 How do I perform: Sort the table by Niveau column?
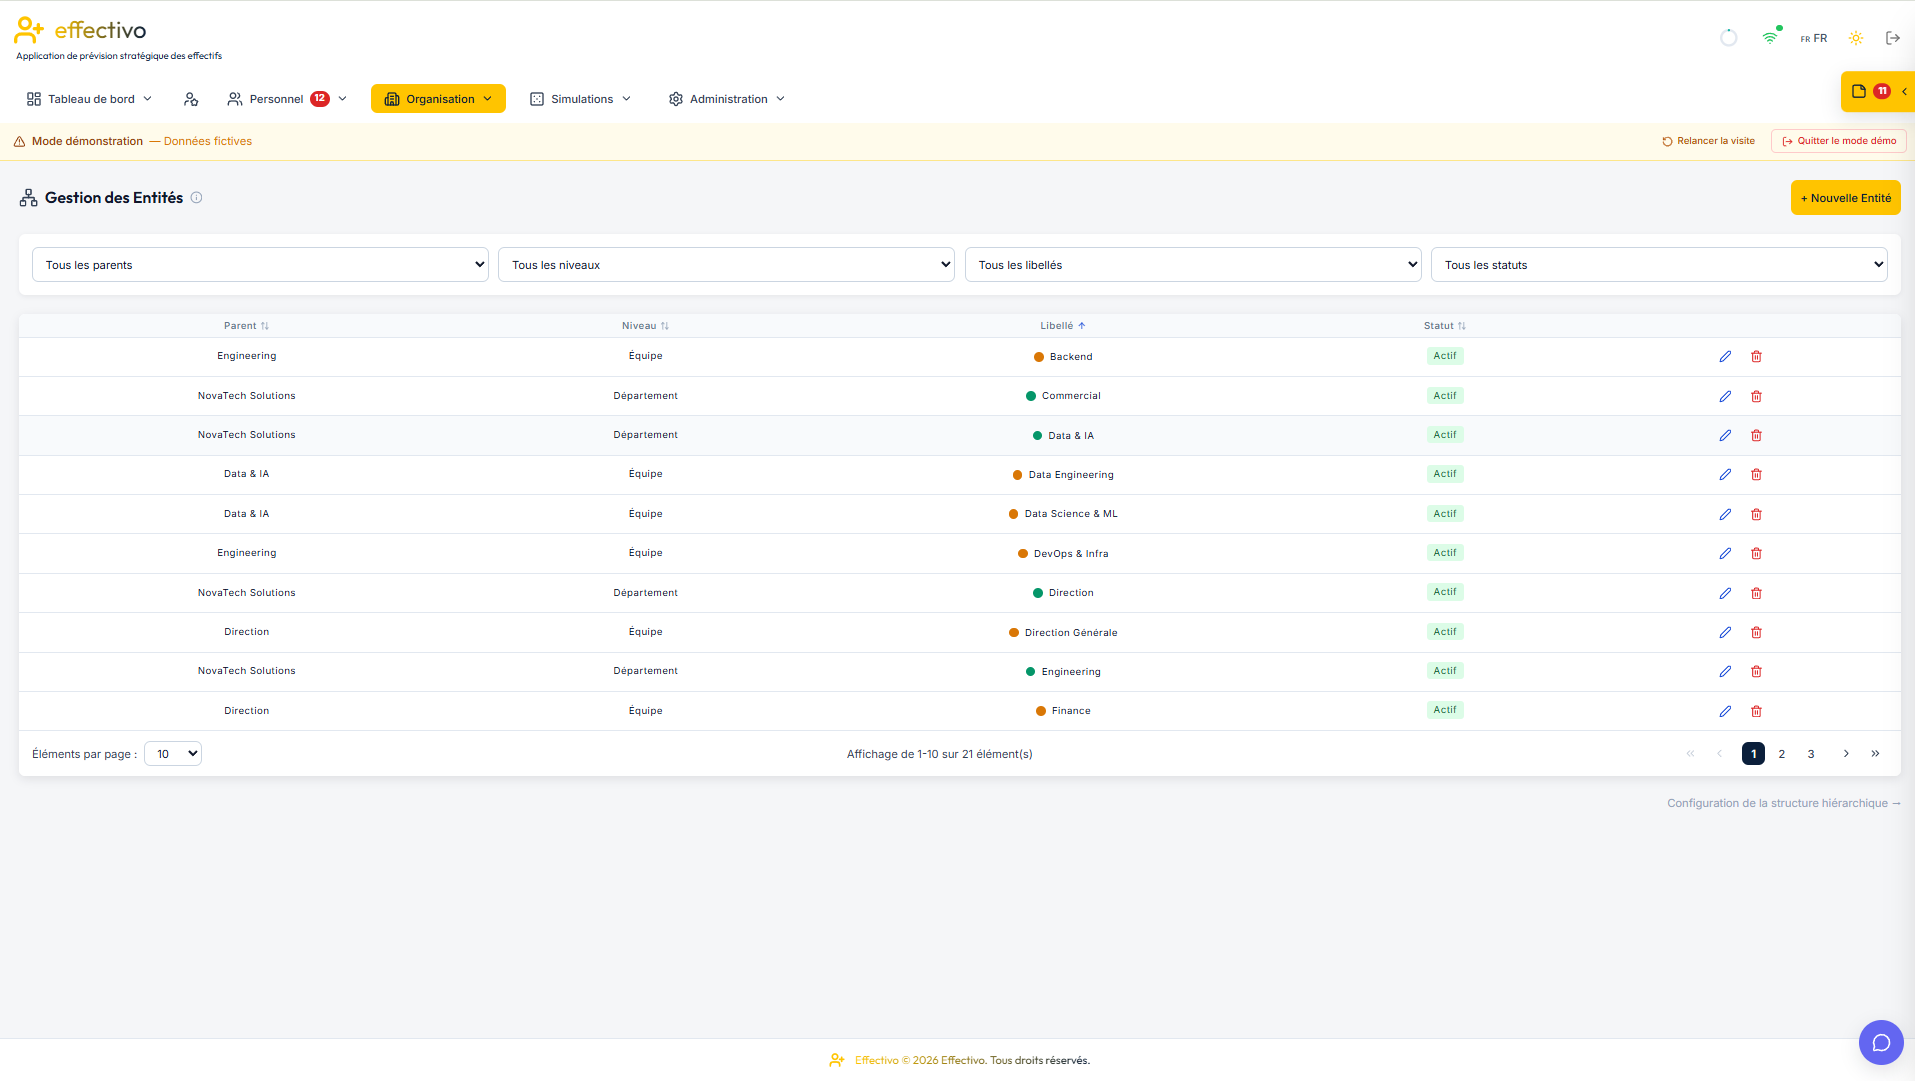click(645, 326)
